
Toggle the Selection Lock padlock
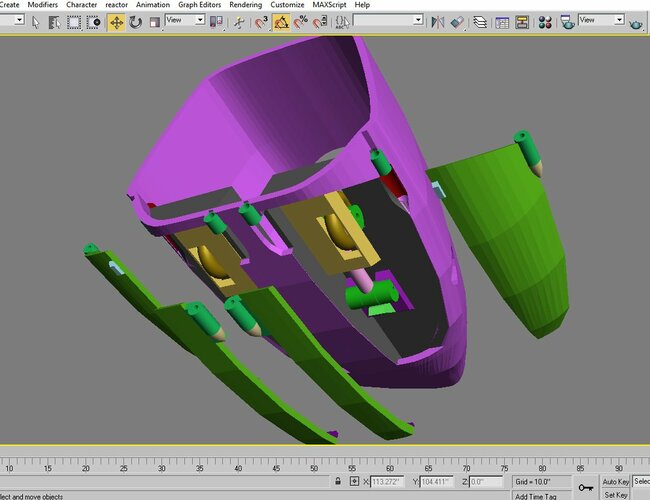tap(338, 481)
